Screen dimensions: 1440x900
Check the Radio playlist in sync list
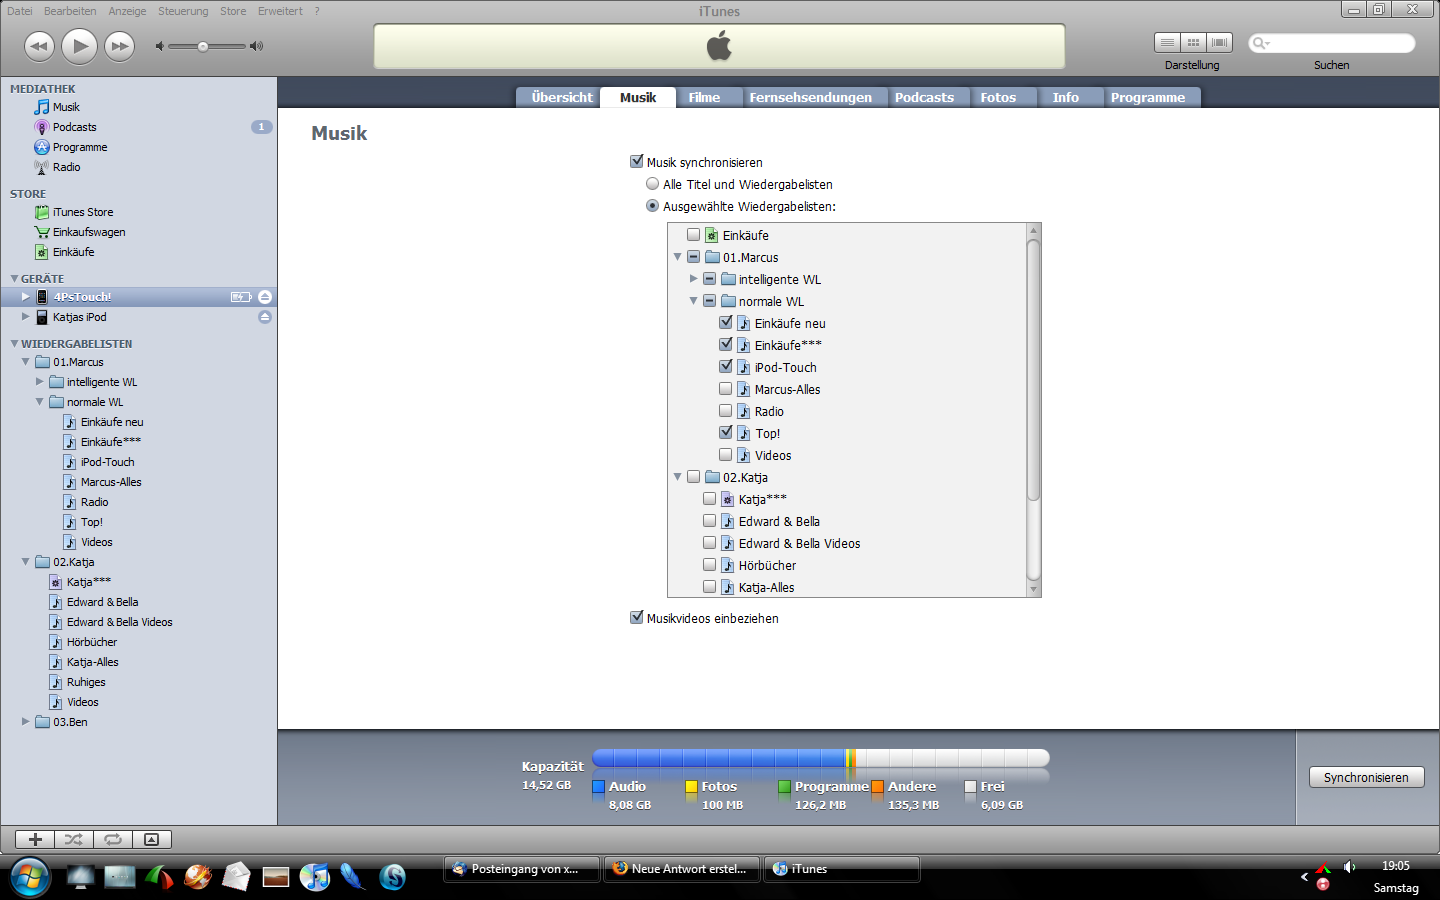726,410
